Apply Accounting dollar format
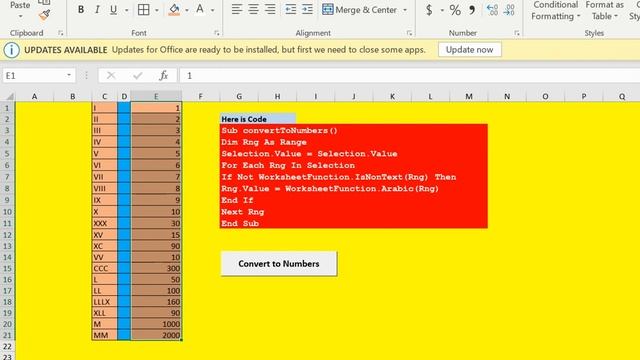Screen dimensions: 640x360 click(429, 10)
